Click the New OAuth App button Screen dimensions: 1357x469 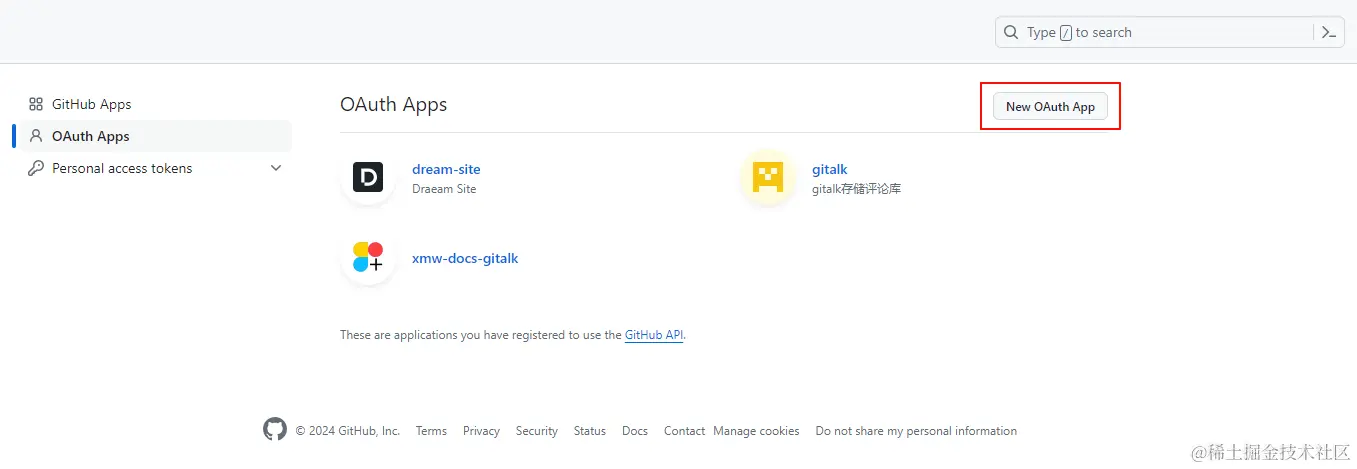tap(1050, 106)
